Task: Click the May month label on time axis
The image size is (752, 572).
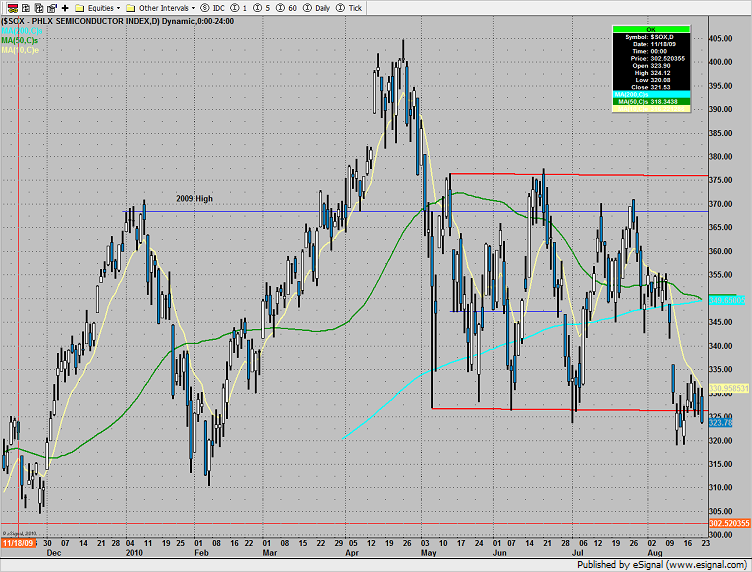Action: click(428, 553)
